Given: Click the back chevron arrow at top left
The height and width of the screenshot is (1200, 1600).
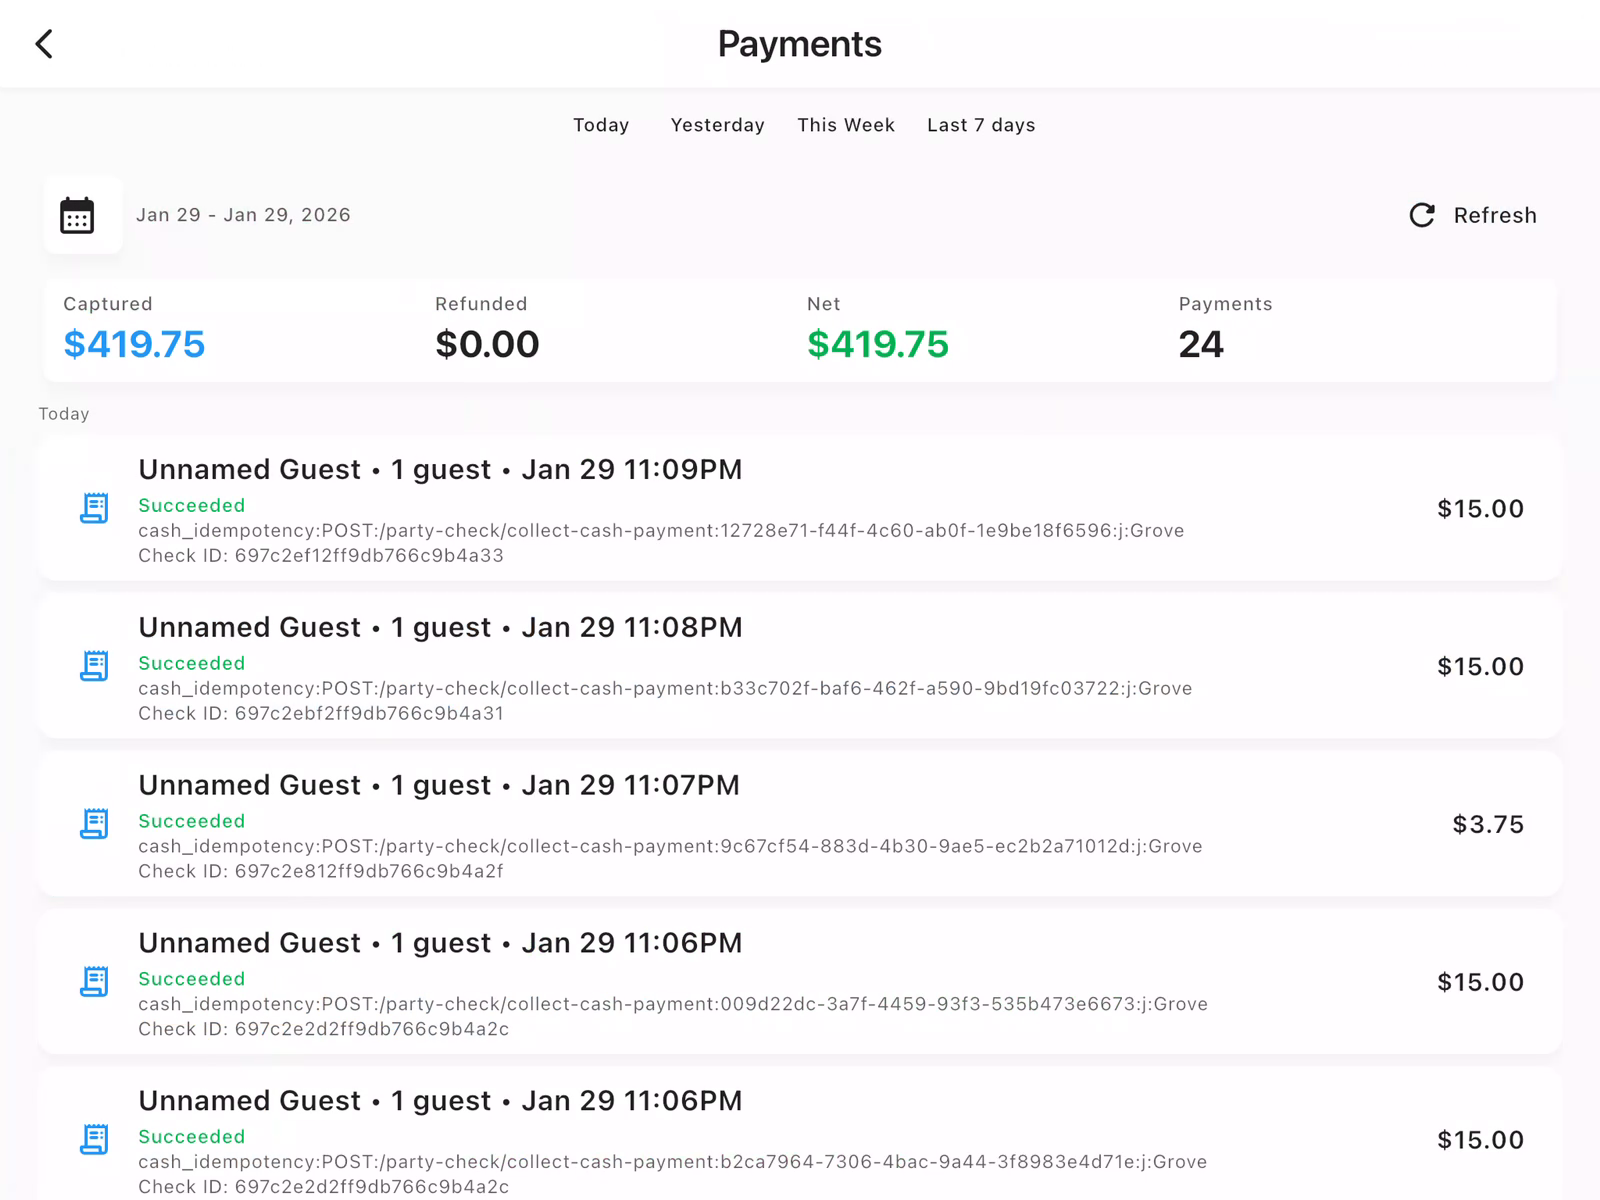Looking at the screenshot, I should tap(43, 43).
